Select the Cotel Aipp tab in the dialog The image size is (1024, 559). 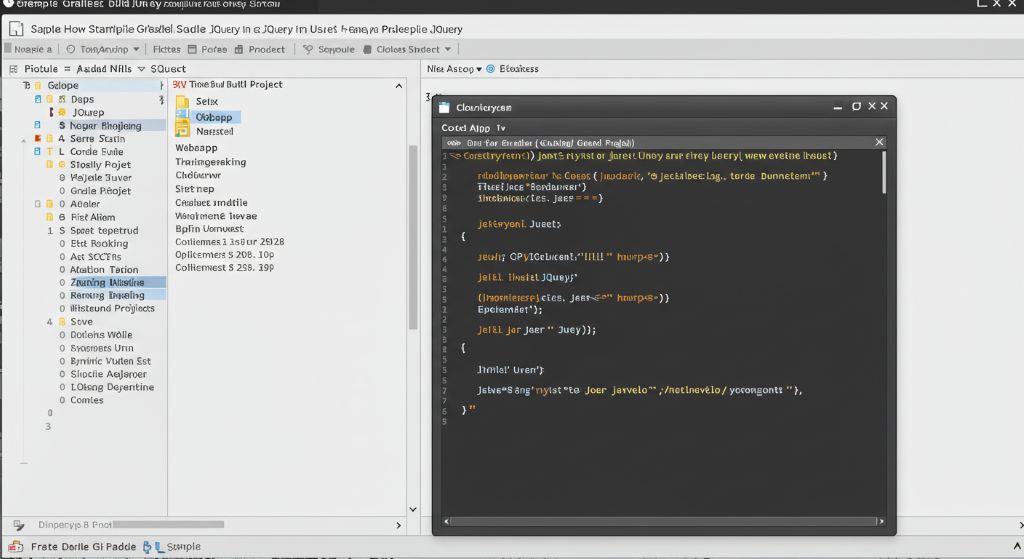pos(467,128)
